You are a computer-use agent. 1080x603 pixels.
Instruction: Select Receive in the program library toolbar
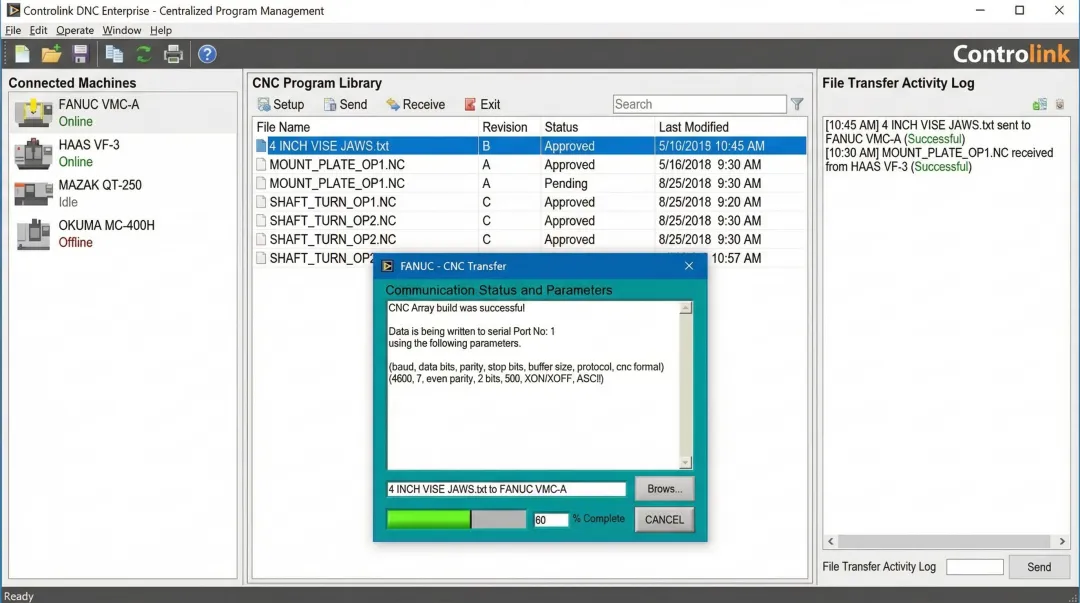(416, 103)
